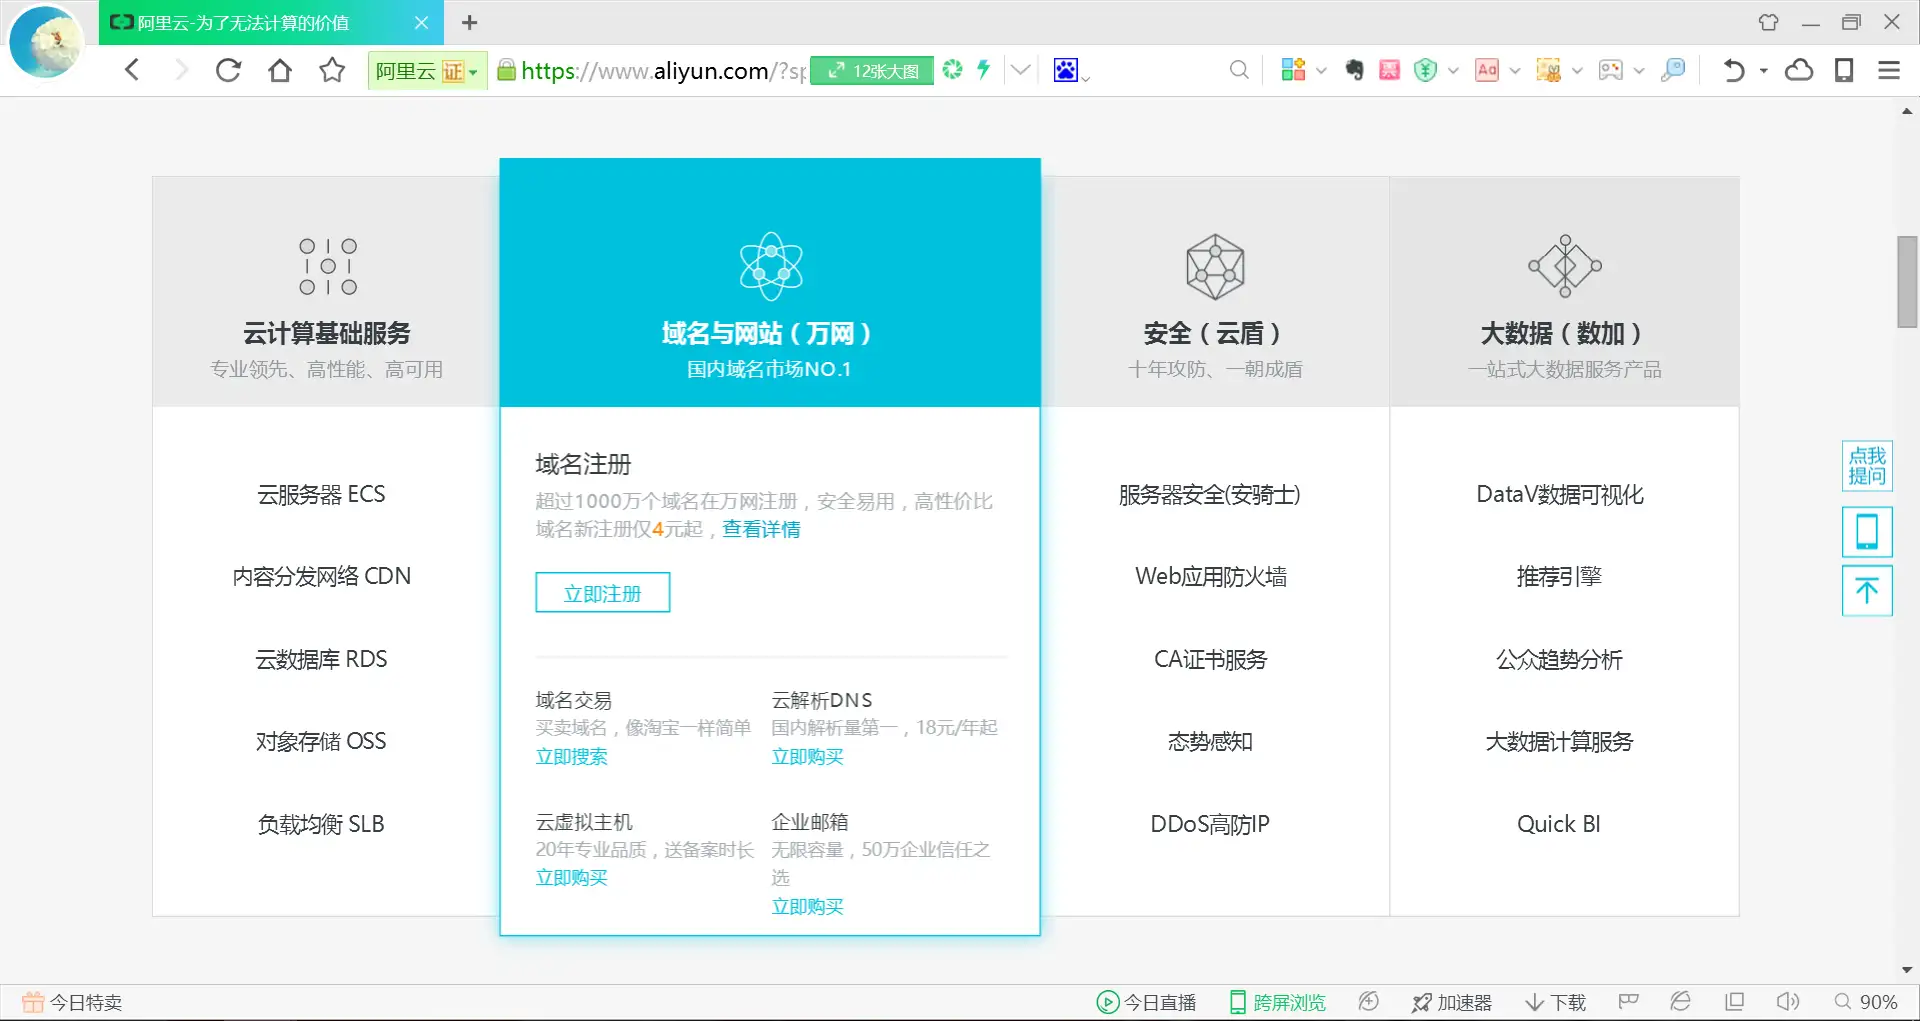The image size is (1920, 1021).
Task: Open the cloud sync icon in toolbar
Action: tap(1799, 70)
